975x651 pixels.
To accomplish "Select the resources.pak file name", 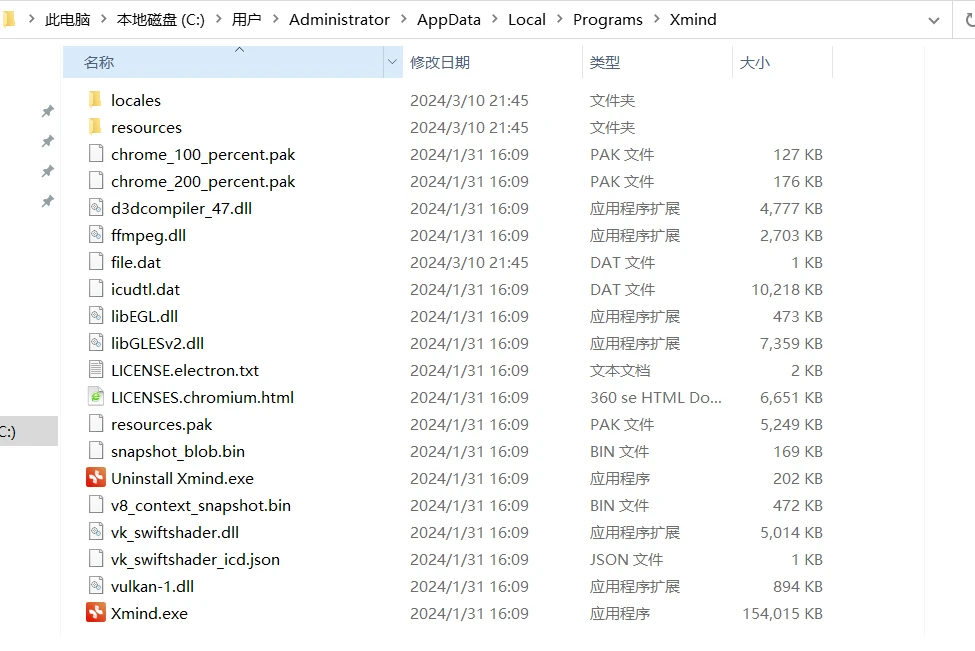I will tap(161, 425).
